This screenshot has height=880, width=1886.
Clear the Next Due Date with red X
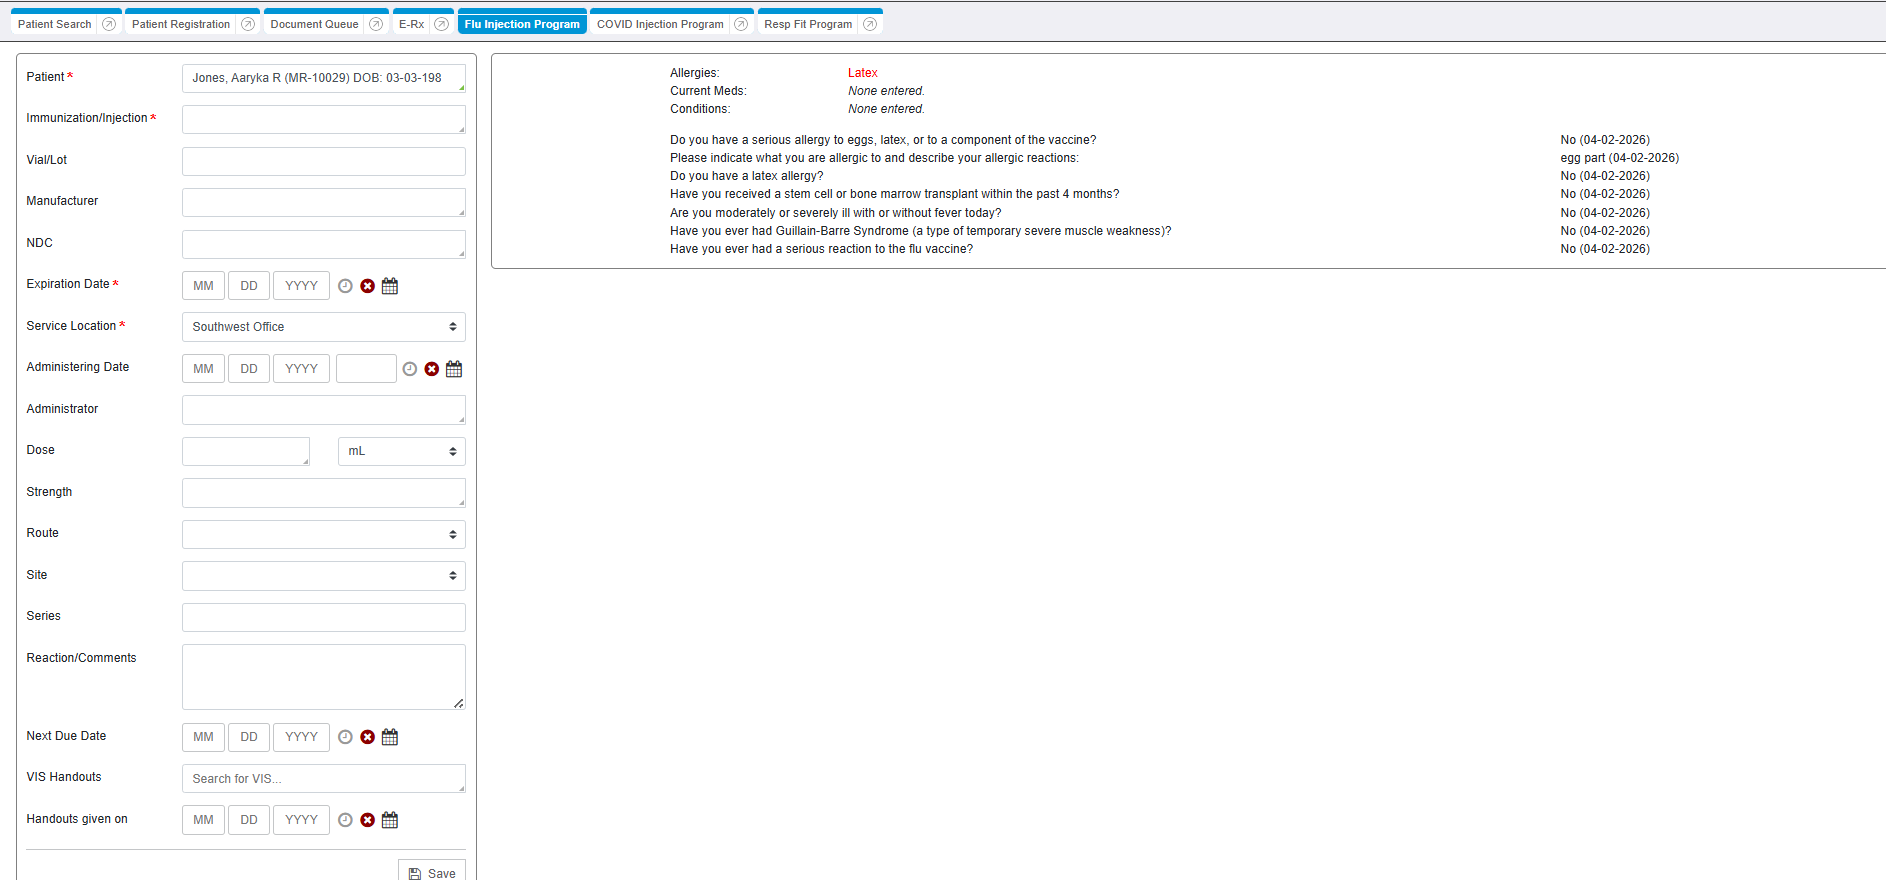(x=367, y=737)
